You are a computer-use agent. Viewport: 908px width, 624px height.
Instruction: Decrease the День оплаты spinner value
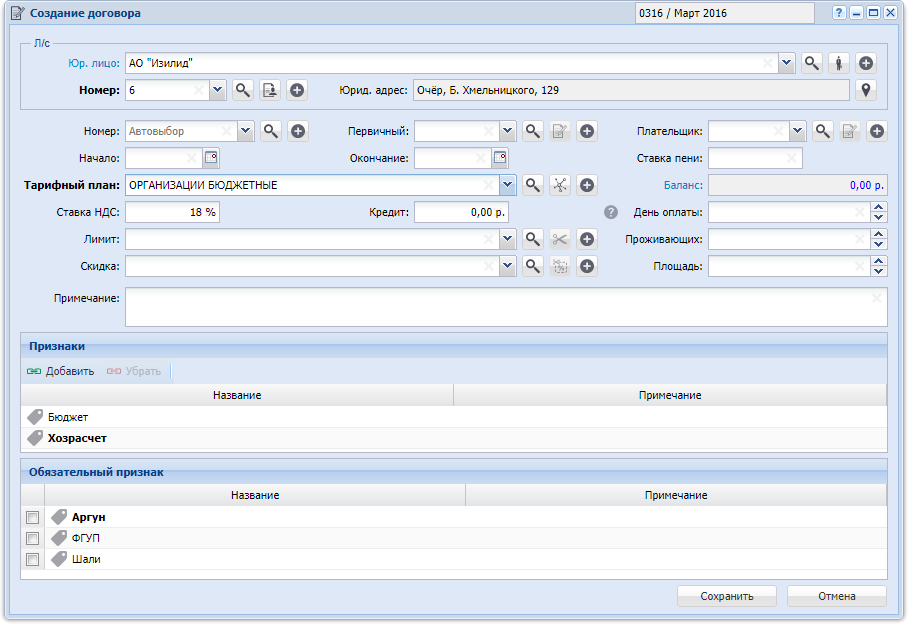tap(878, 217)
